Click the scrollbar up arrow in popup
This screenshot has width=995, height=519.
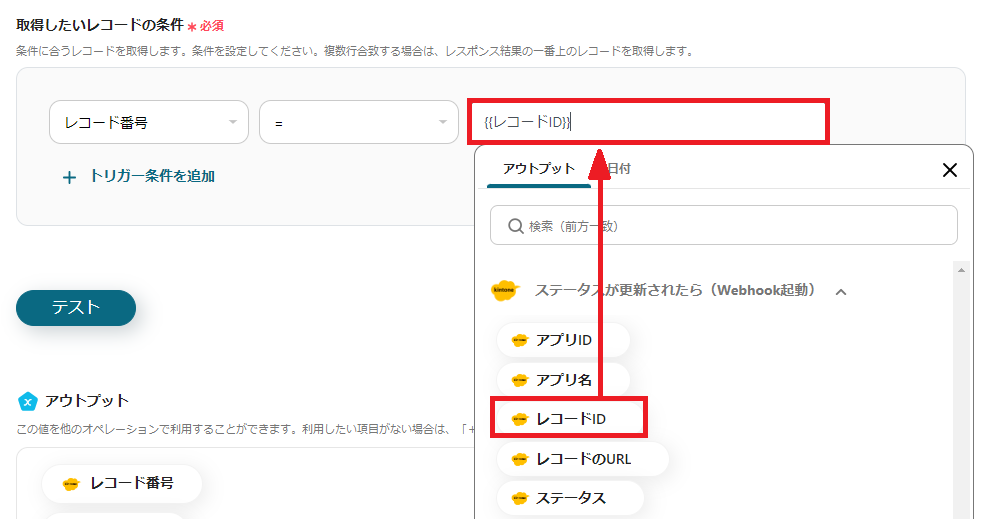coord(962,271)
